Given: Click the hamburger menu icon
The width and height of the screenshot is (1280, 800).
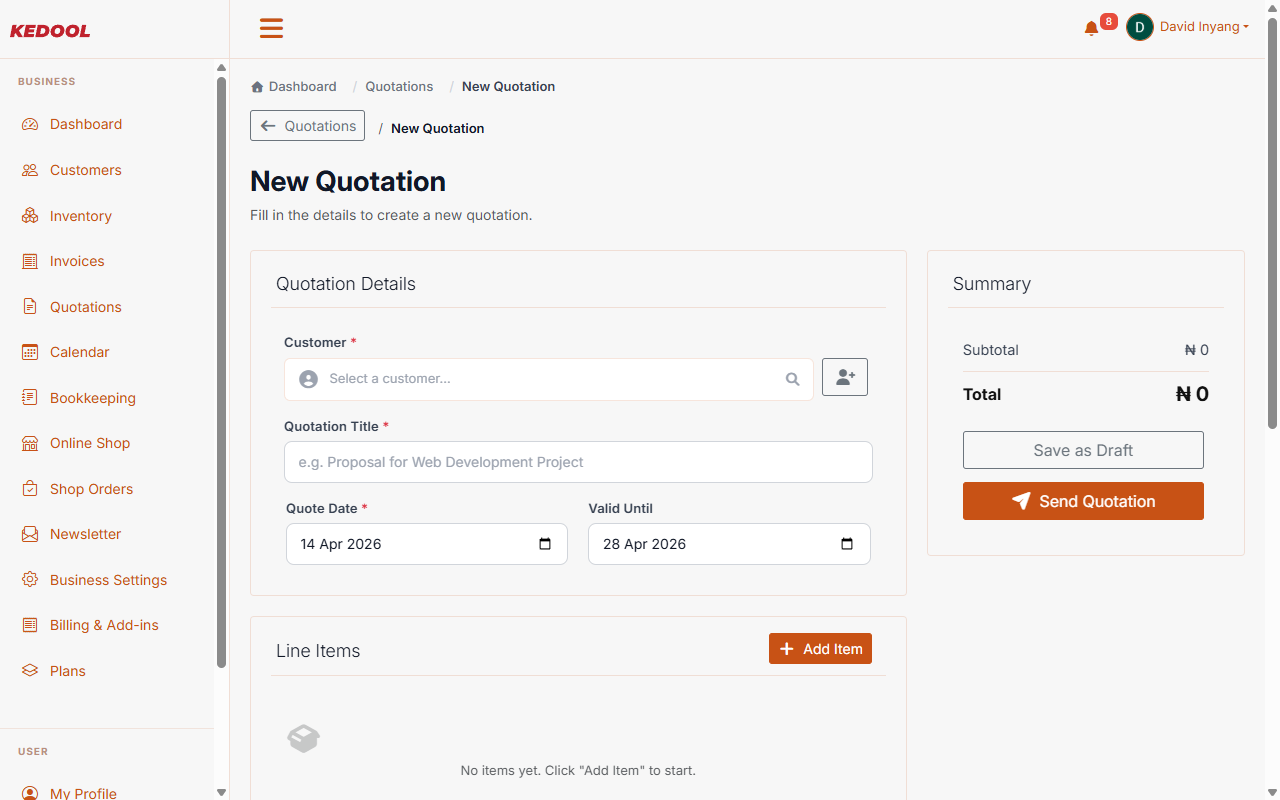Looking at the screenshot, I should pyautogui.click(x=271, y=28).
